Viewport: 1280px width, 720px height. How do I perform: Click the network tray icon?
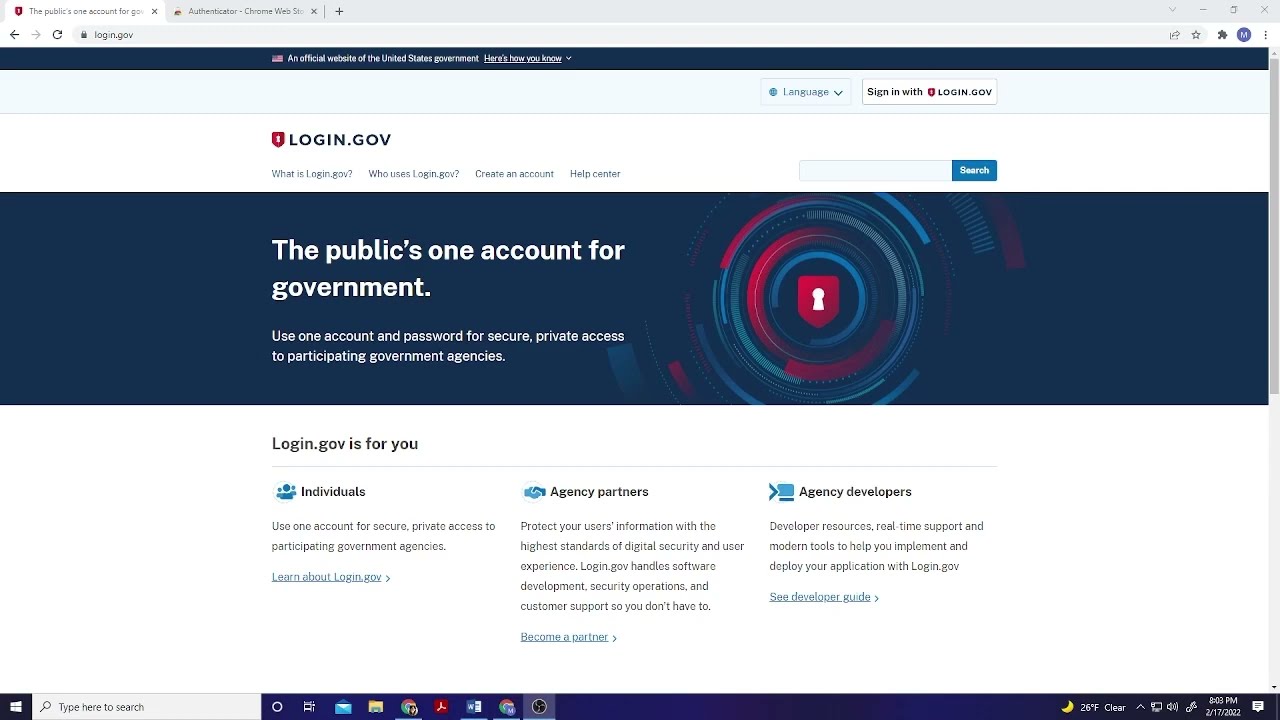pyautogui.click(x=1156, y=707)
